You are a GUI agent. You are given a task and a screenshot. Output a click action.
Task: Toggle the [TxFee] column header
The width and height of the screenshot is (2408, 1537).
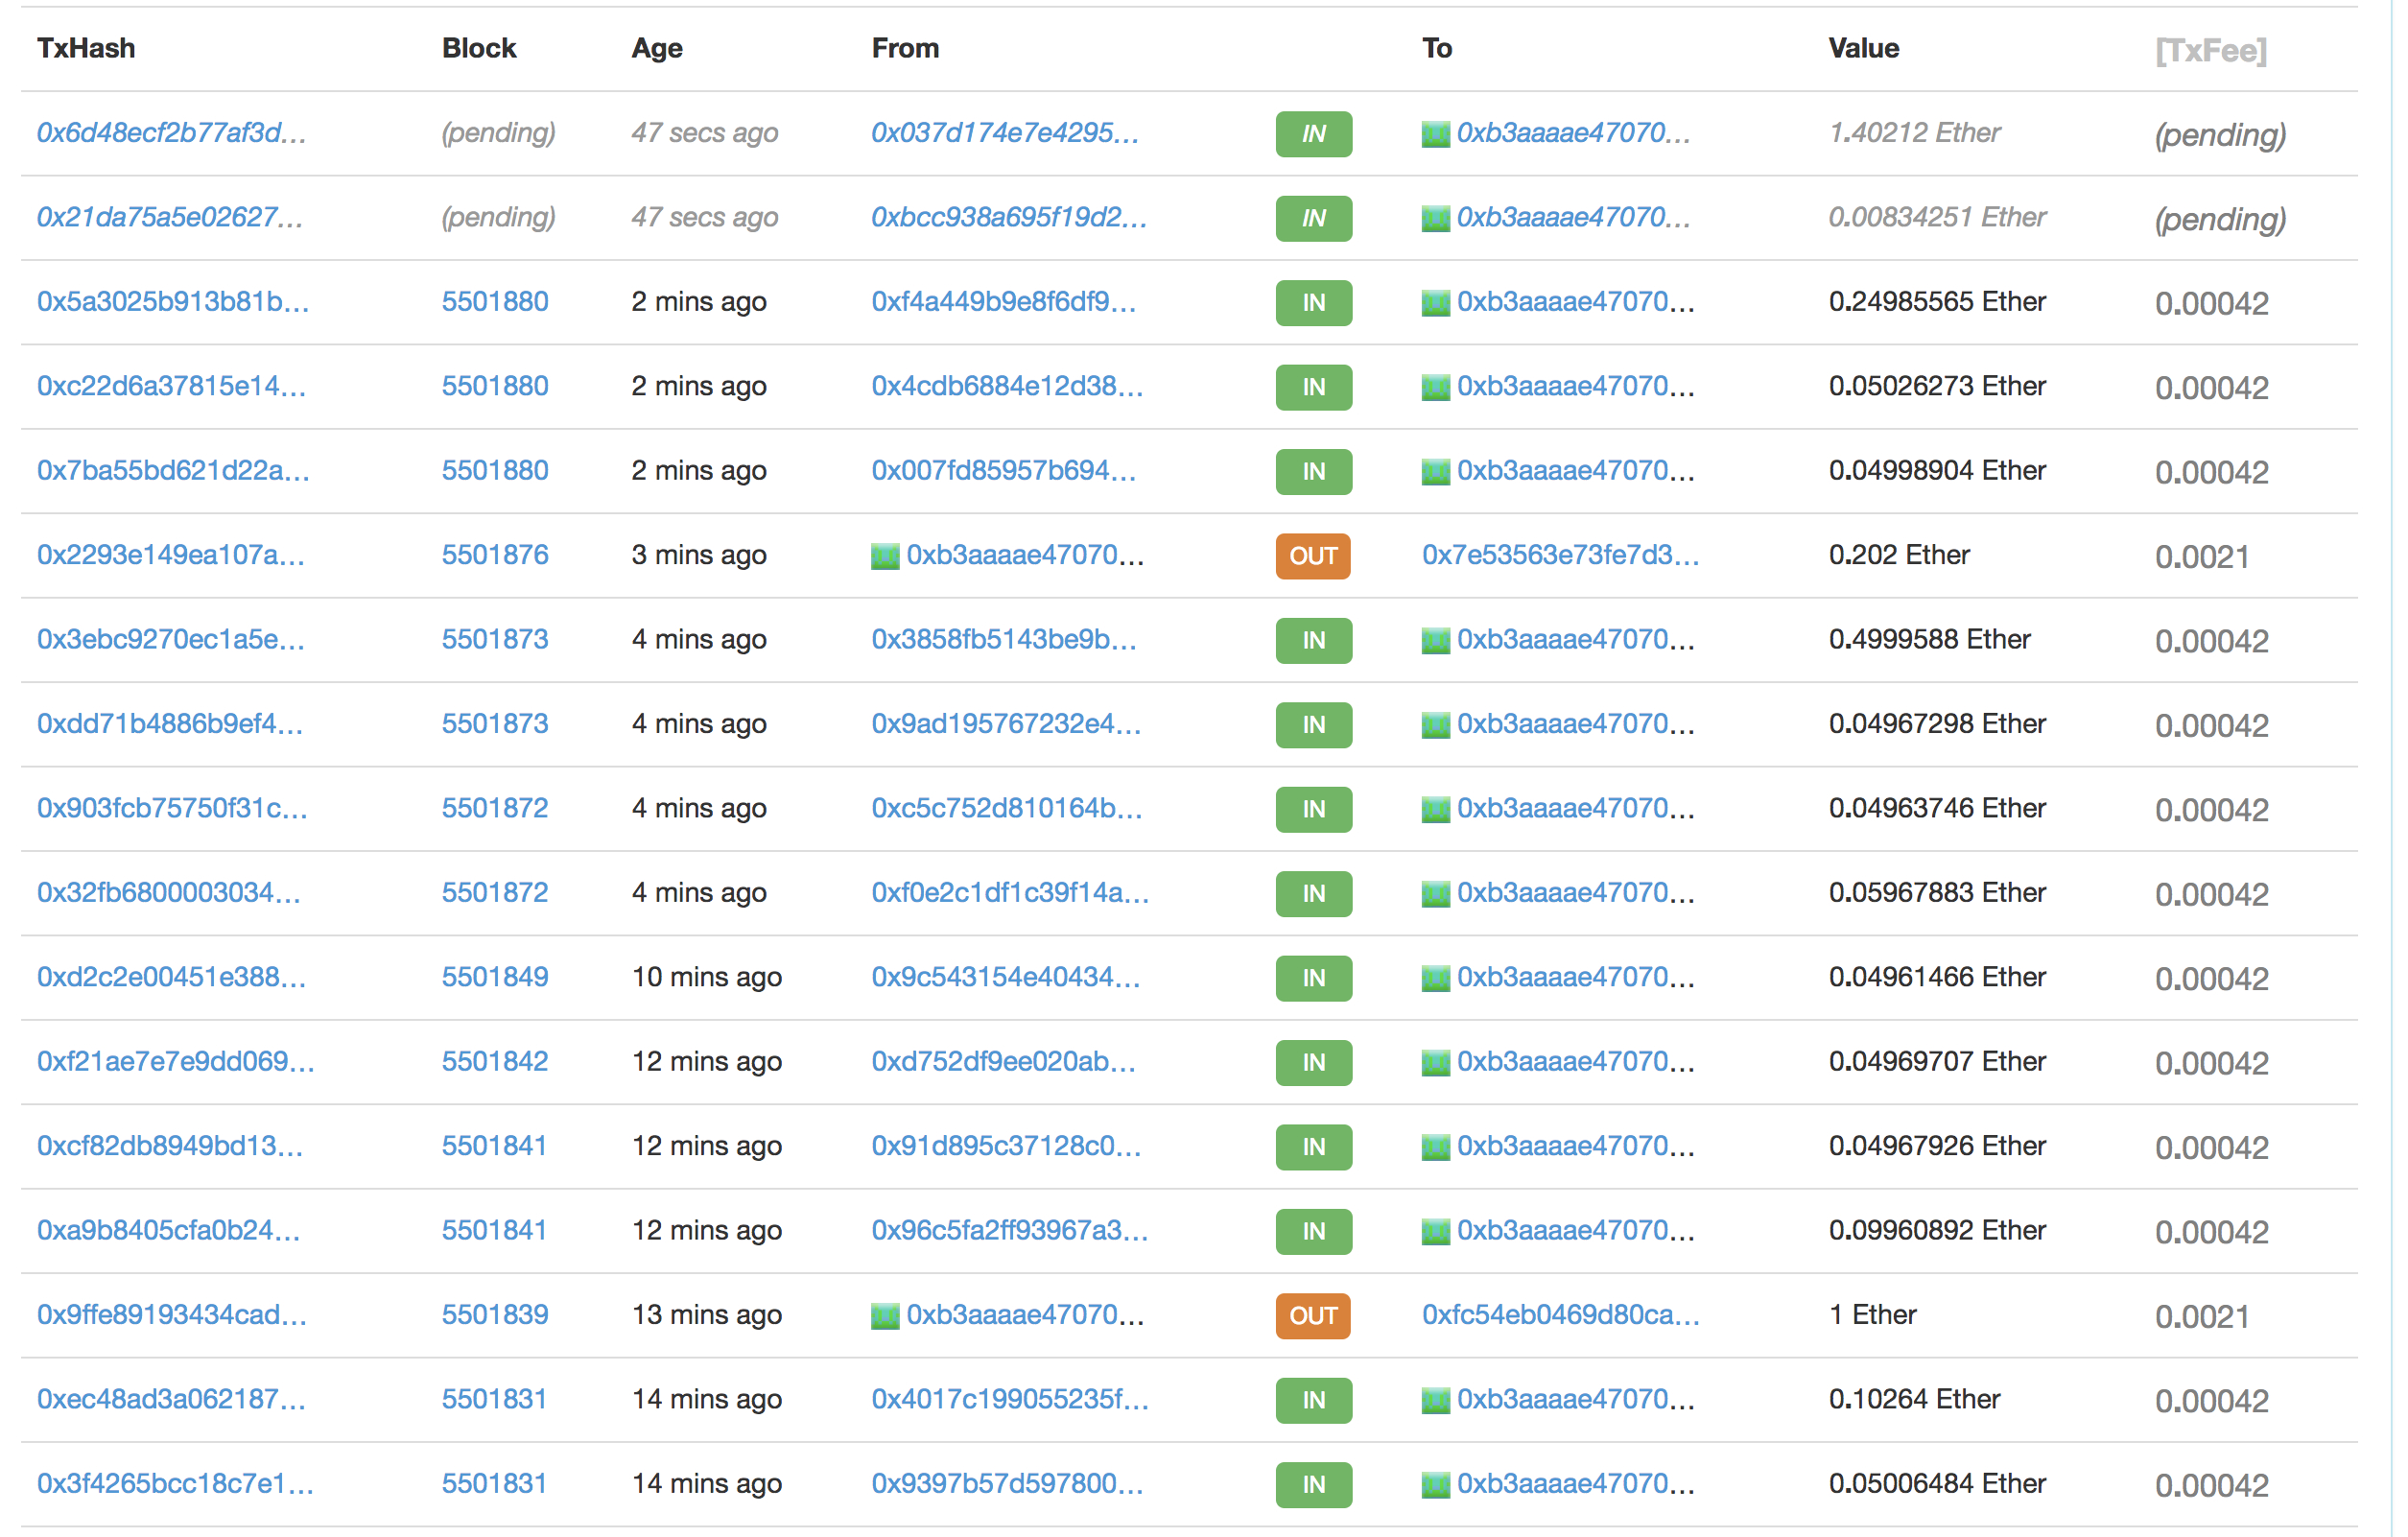[x=2210, y=50]
